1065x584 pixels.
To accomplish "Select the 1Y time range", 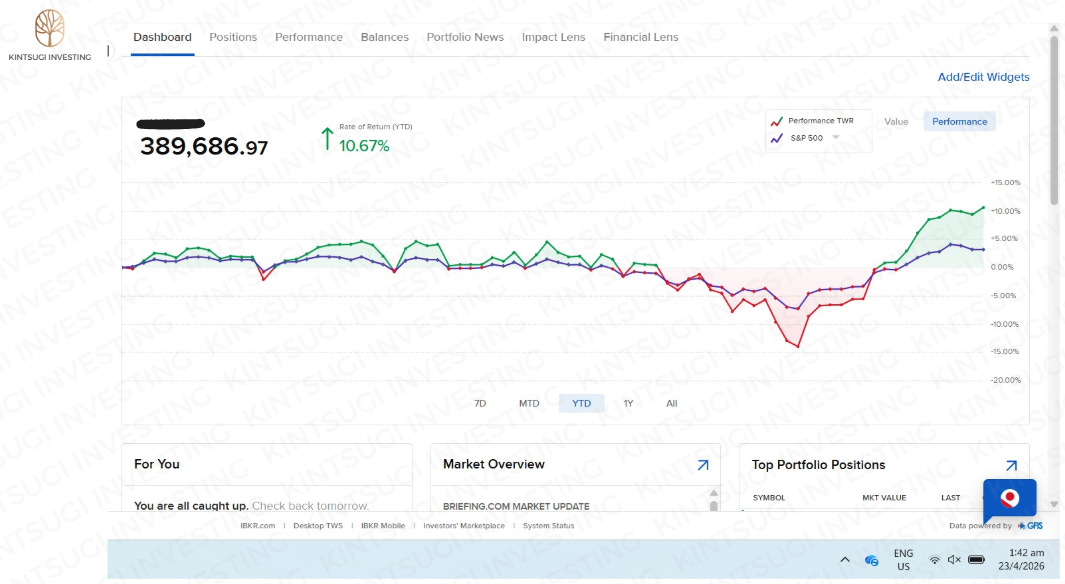I will click(x=628, y=403).
